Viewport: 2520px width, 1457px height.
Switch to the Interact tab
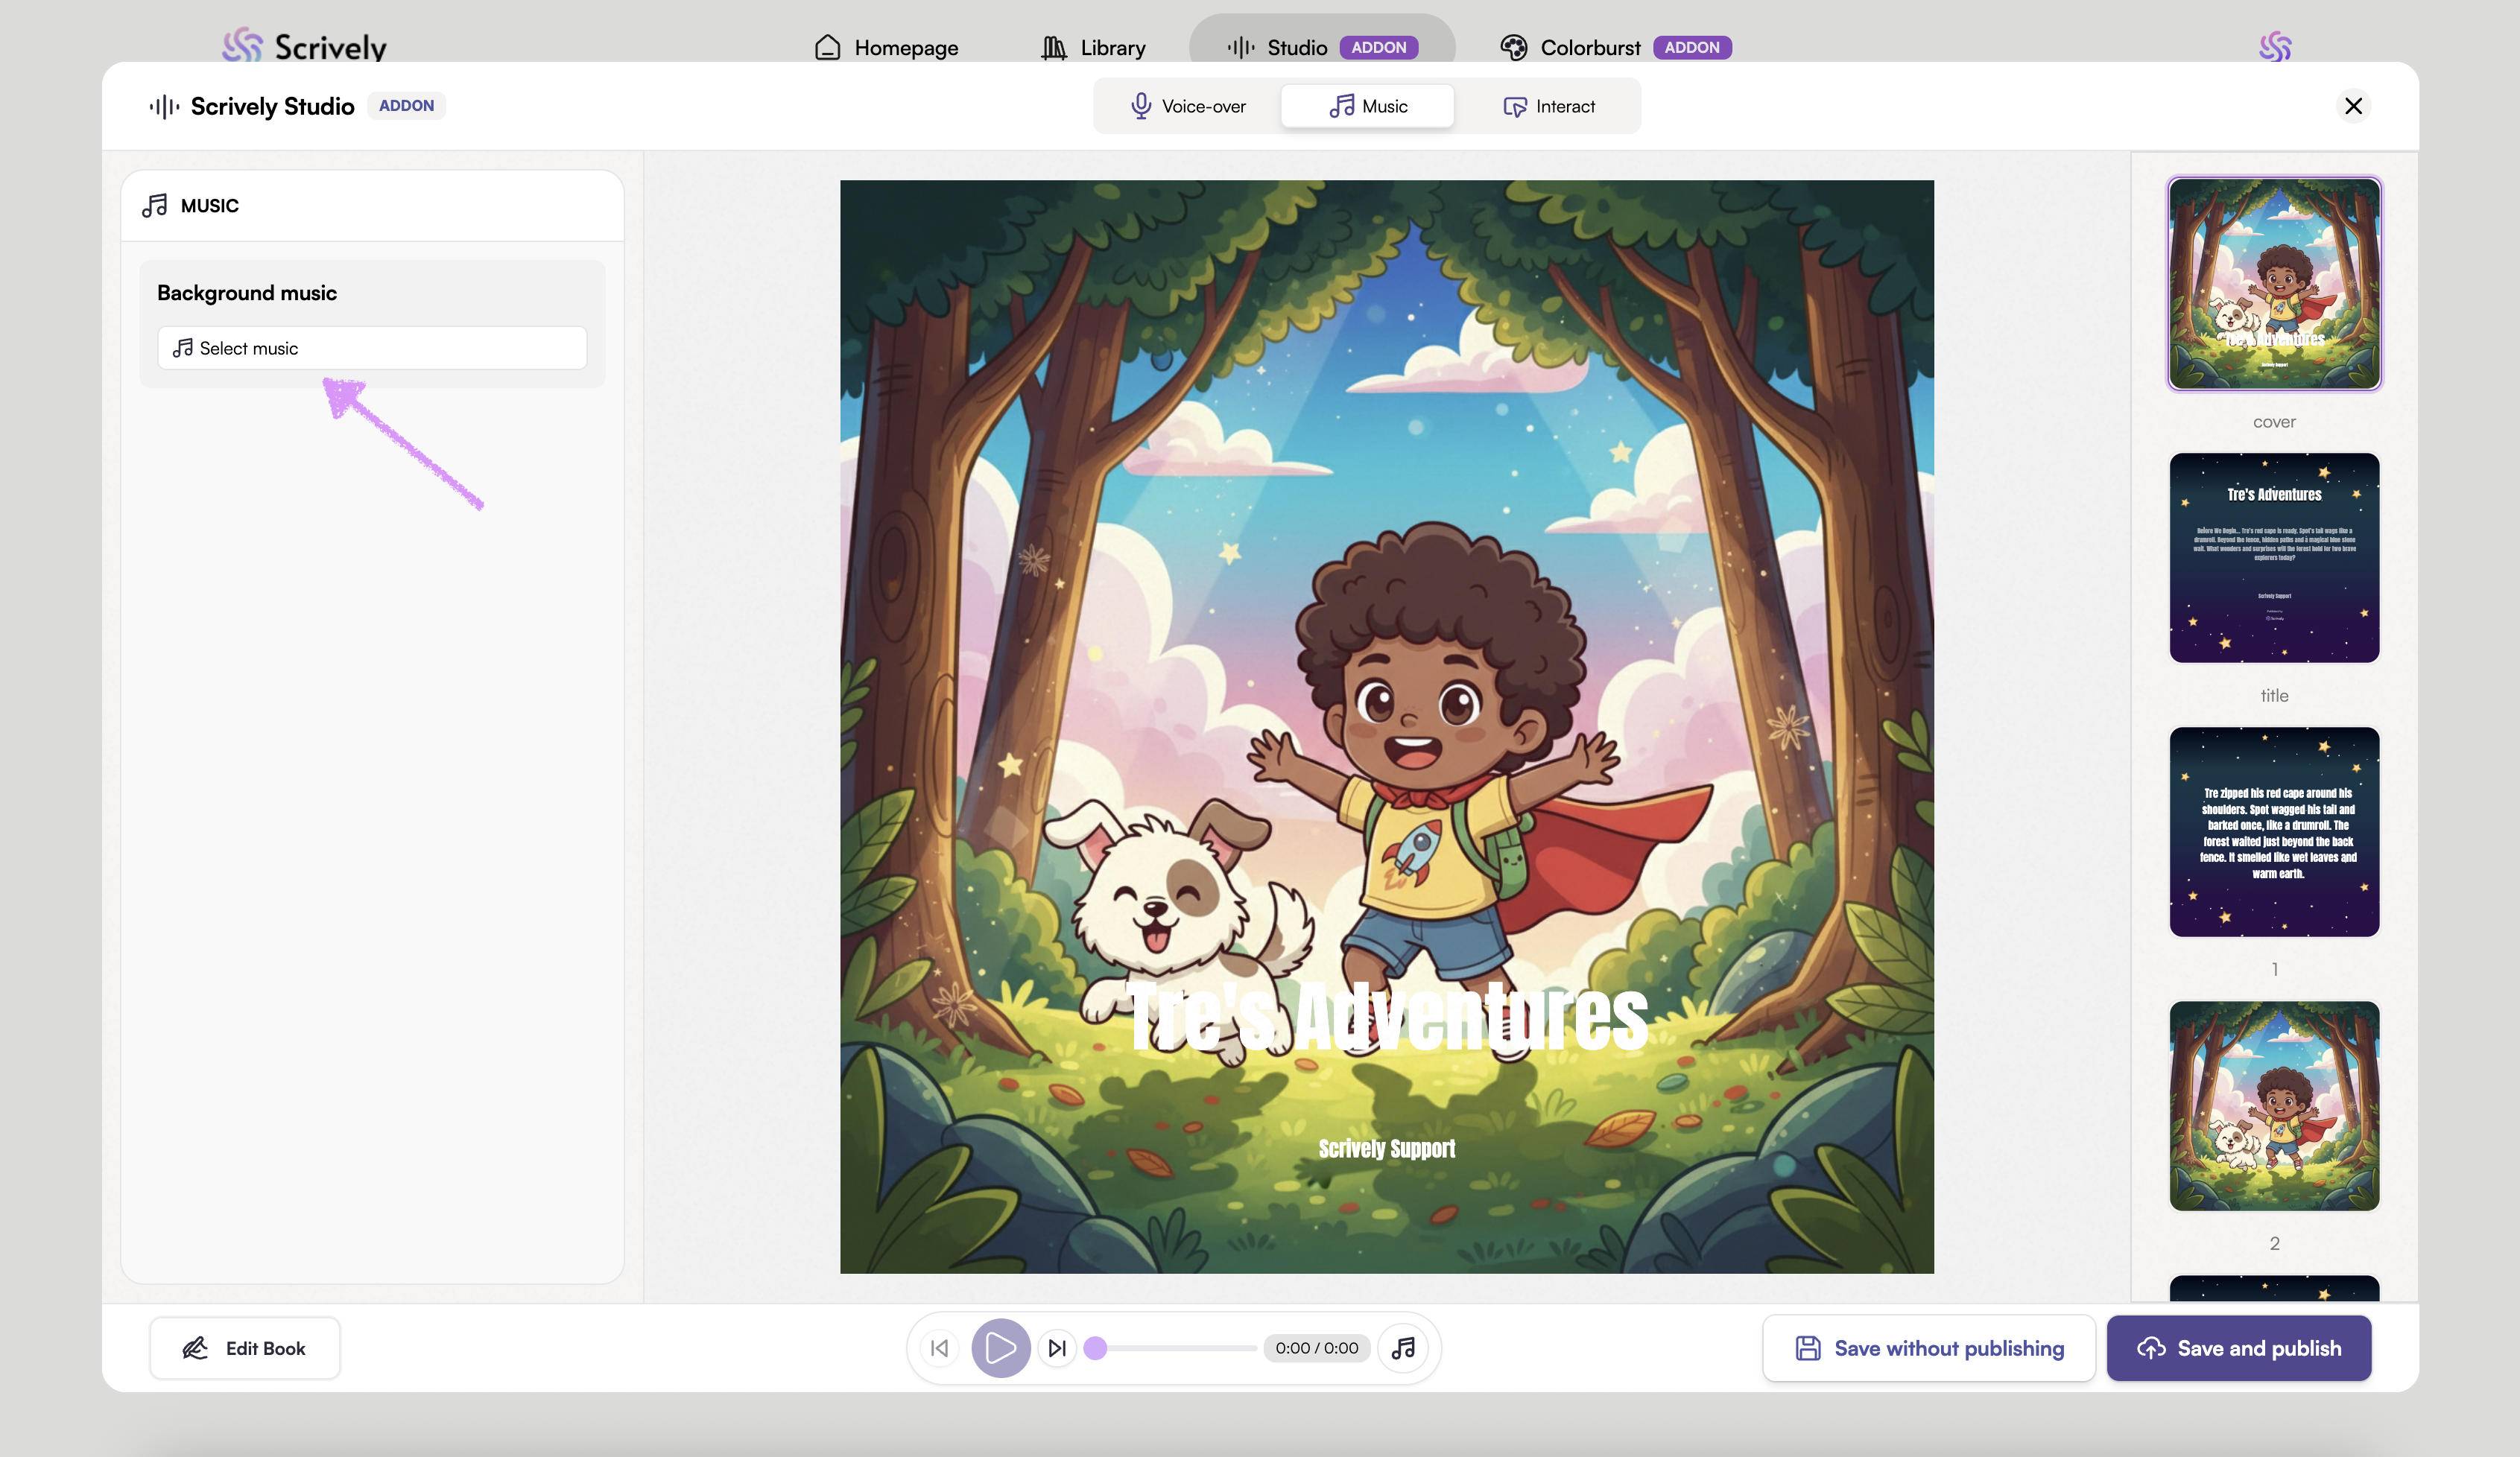click(x=1549, y=106)
